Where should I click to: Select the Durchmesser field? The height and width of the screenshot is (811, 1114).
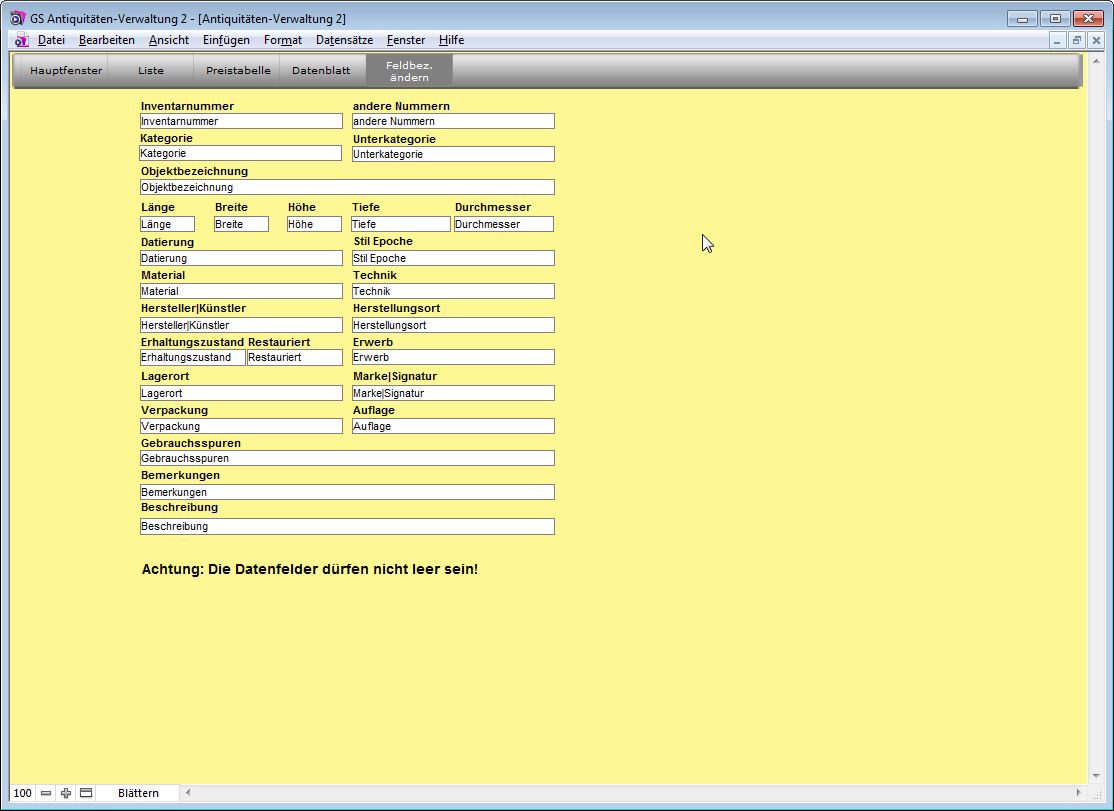(x=503, y=224)
